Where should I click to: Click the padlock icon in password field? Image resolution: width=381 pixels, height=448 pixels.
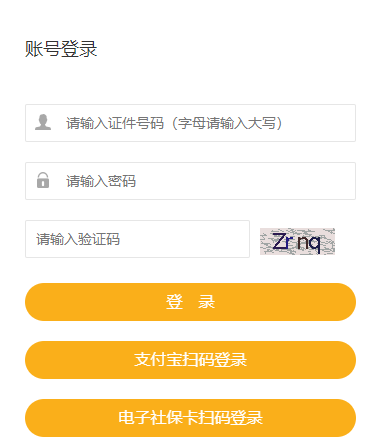(x=43, y=180)
